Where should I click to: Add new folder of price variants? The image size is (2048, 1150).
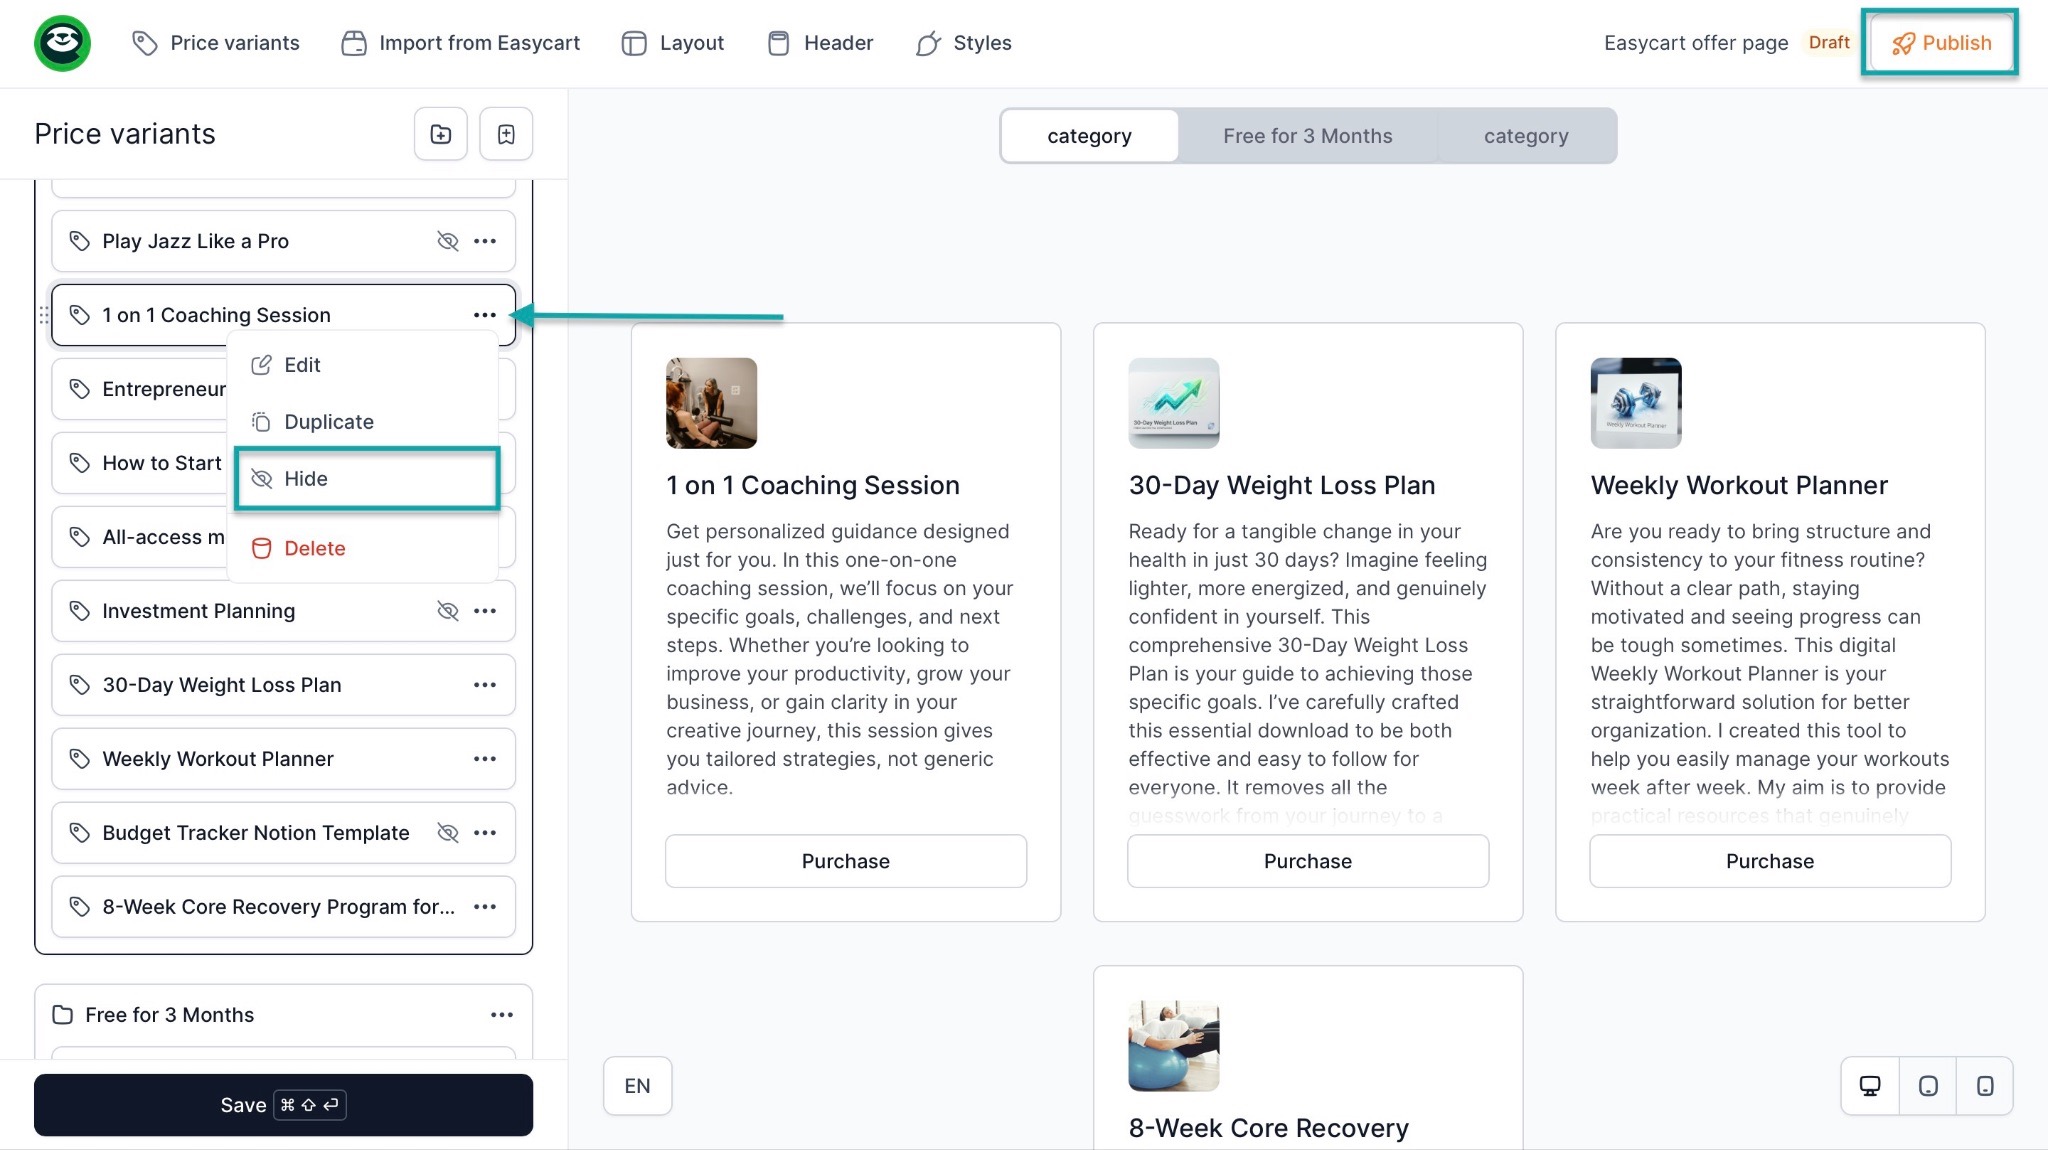tap(441, 134)
